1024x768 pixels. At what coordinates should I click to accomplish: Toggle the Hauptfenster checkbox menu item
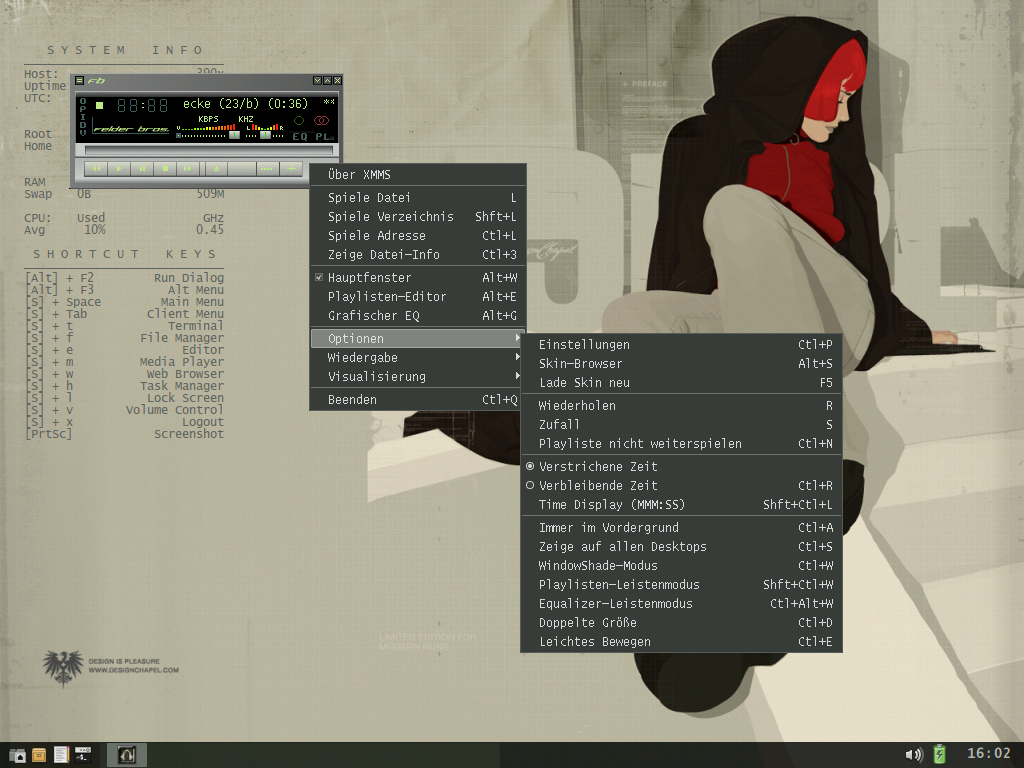click(418, 277)
